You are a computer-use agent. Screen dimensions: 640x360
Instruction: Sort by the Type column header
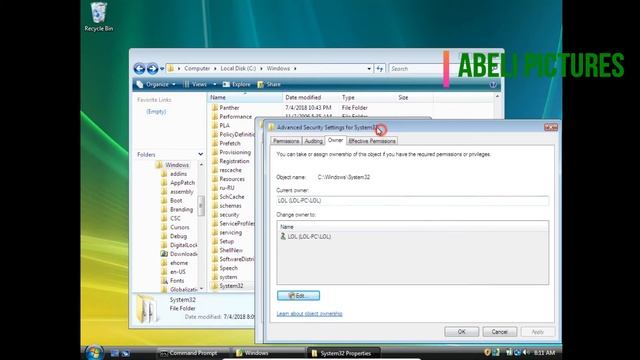[367, 98]
